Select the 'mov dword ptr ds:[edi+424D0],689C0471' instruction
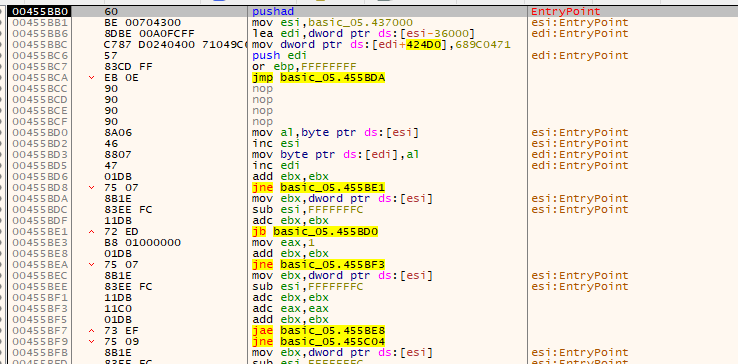 pyautogui.click(x=382, y=45)
